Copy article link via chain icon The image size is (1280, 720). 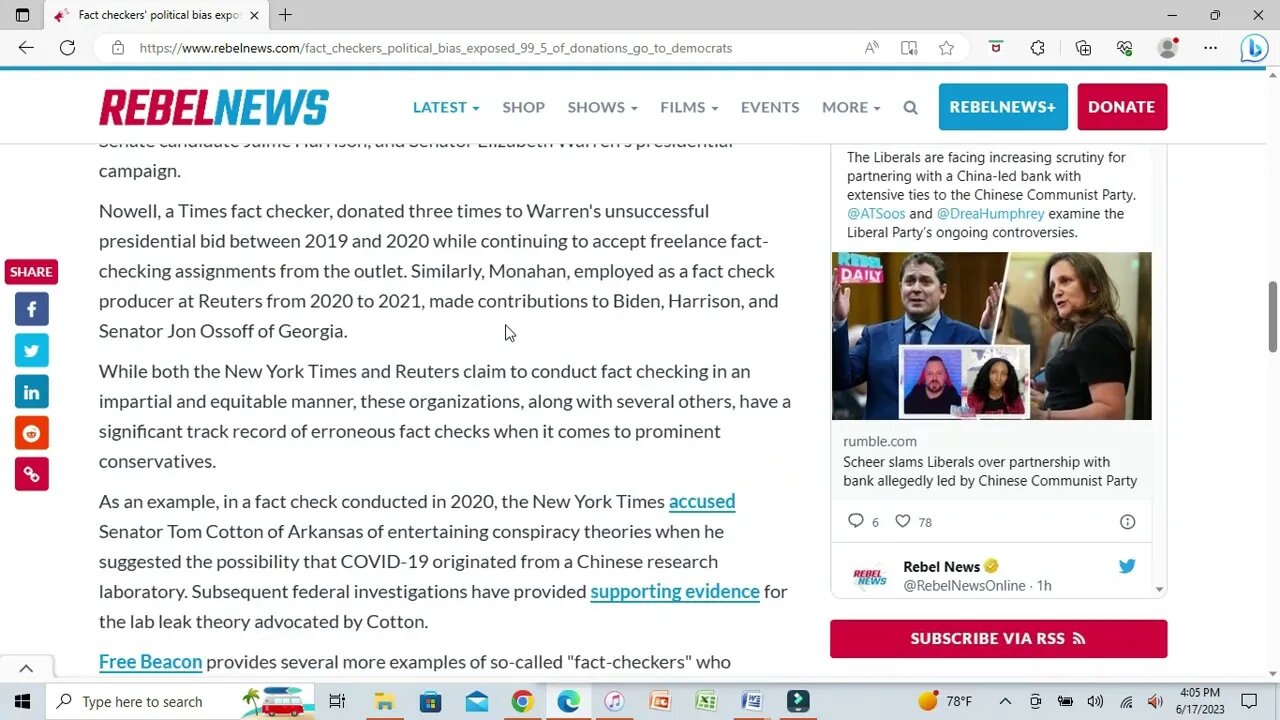31,474
